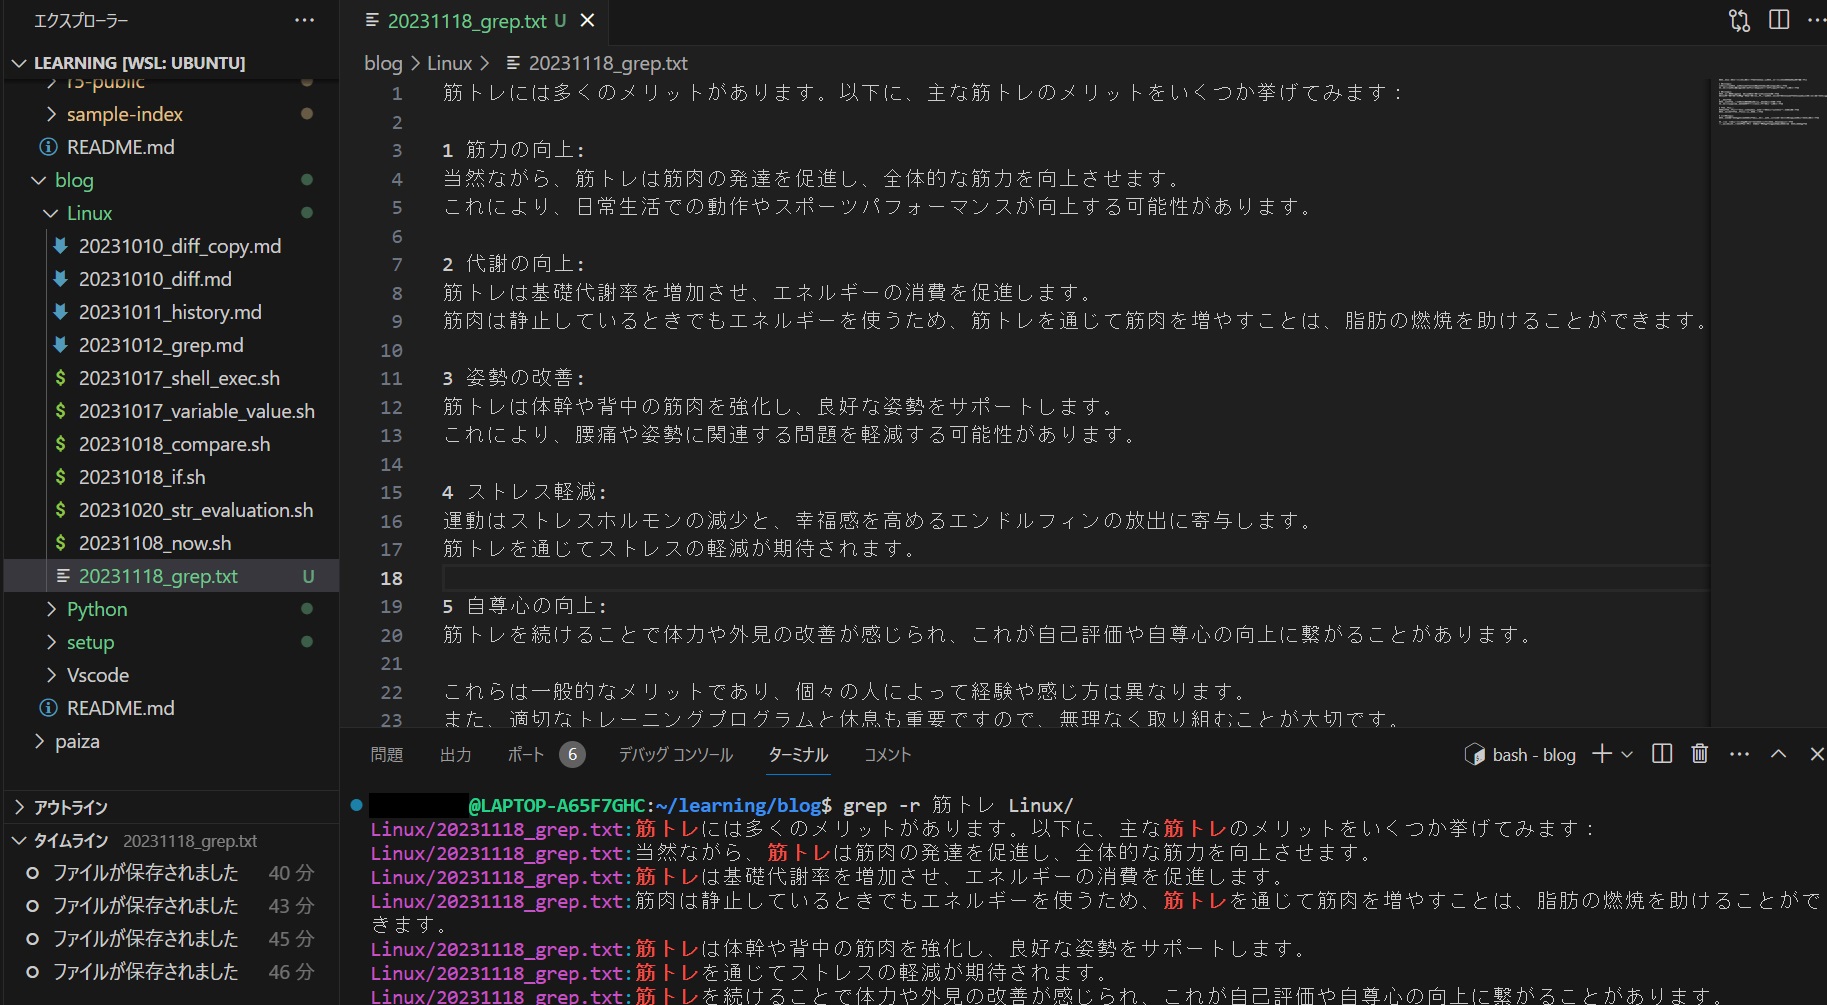This screenshot has height=1005, width=1827.
Task: Select the bash shell icon beside bash - blog
Action: tap(1474, 754)
